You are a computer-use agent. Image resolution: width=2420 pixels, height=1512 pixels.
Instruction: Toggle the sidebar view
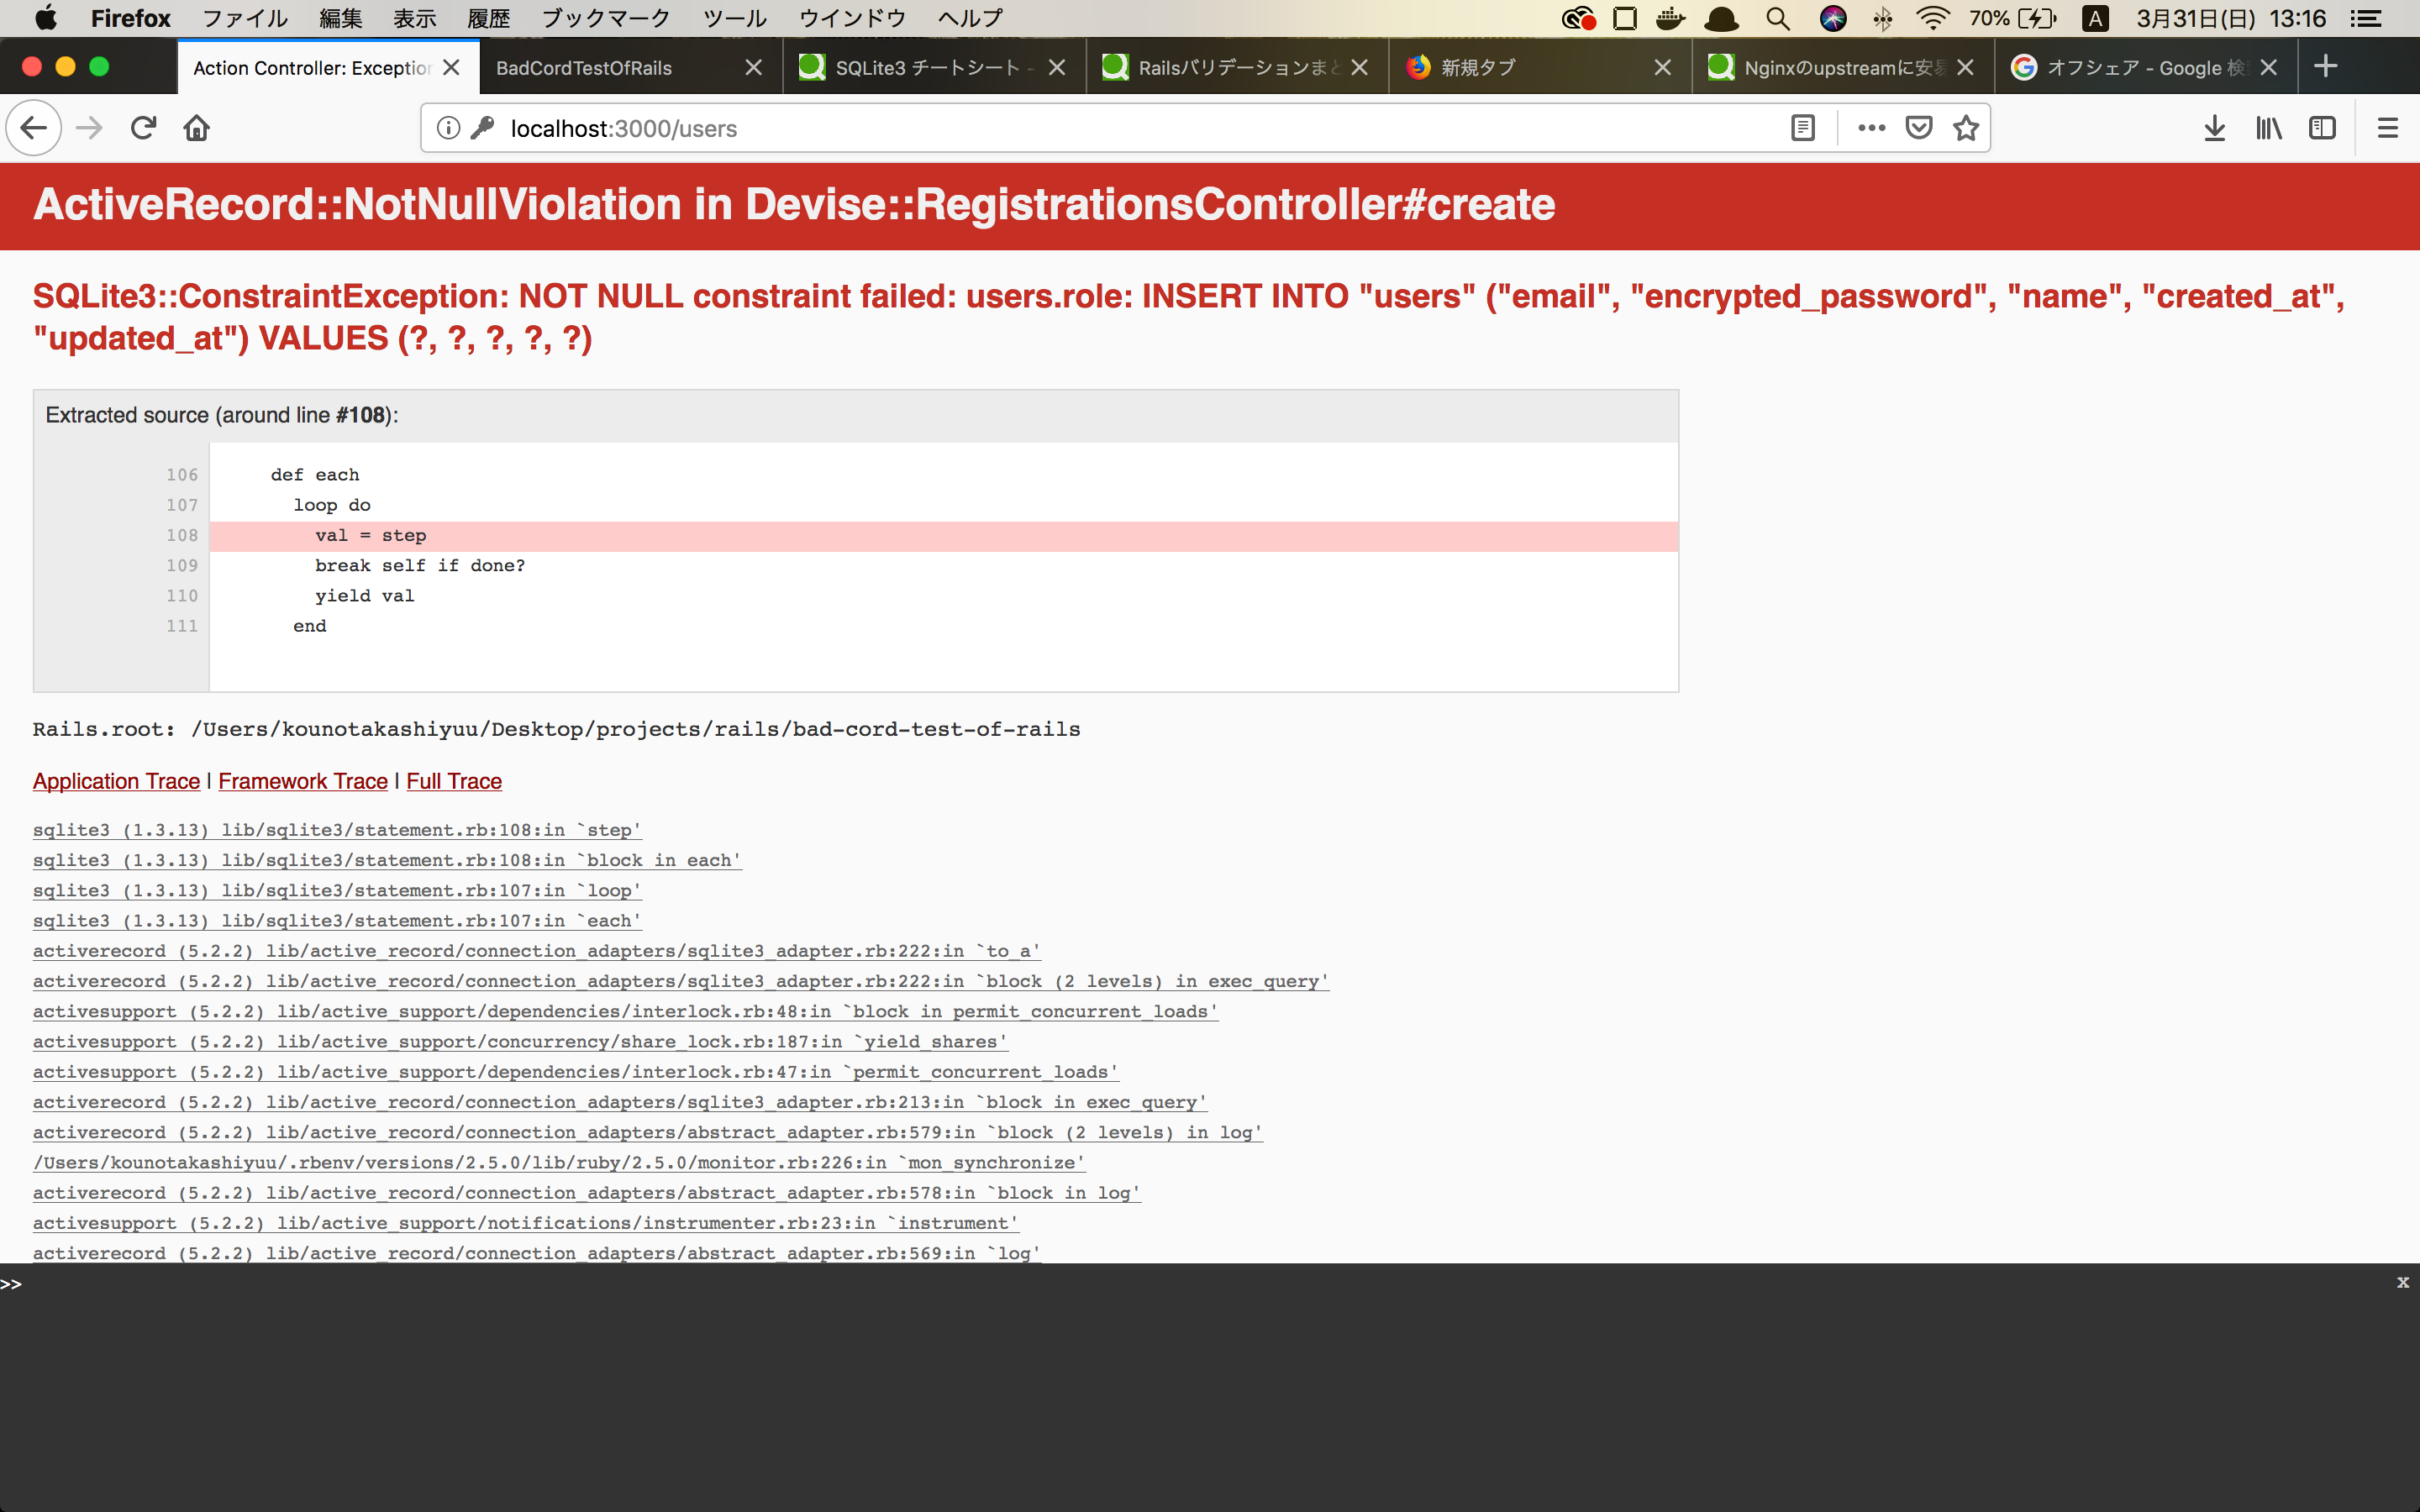pos(2322,128)
